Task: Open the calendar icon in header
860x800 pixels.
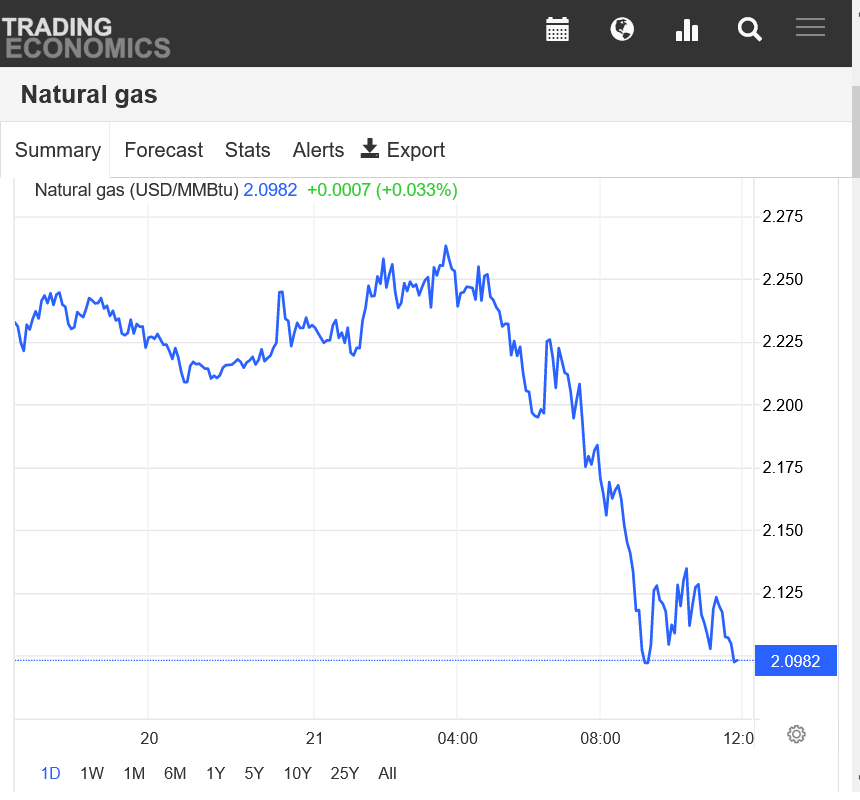Action: pos(557,29)
